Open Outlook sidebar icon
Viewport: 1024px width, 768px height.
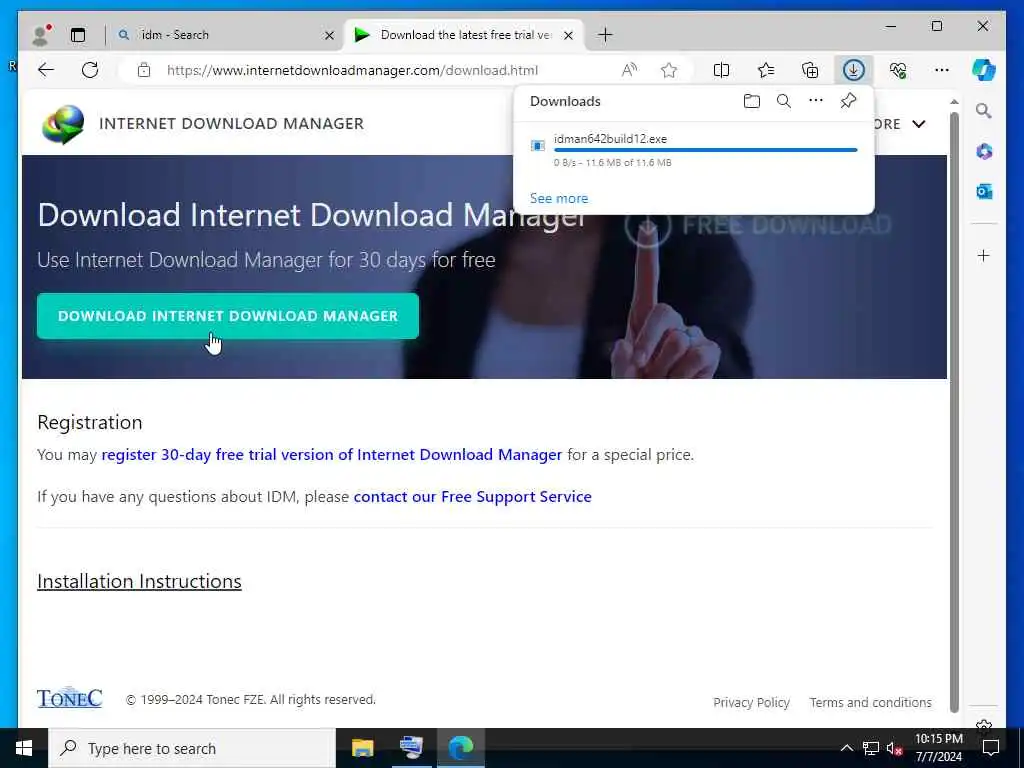[x=984, y=191]
